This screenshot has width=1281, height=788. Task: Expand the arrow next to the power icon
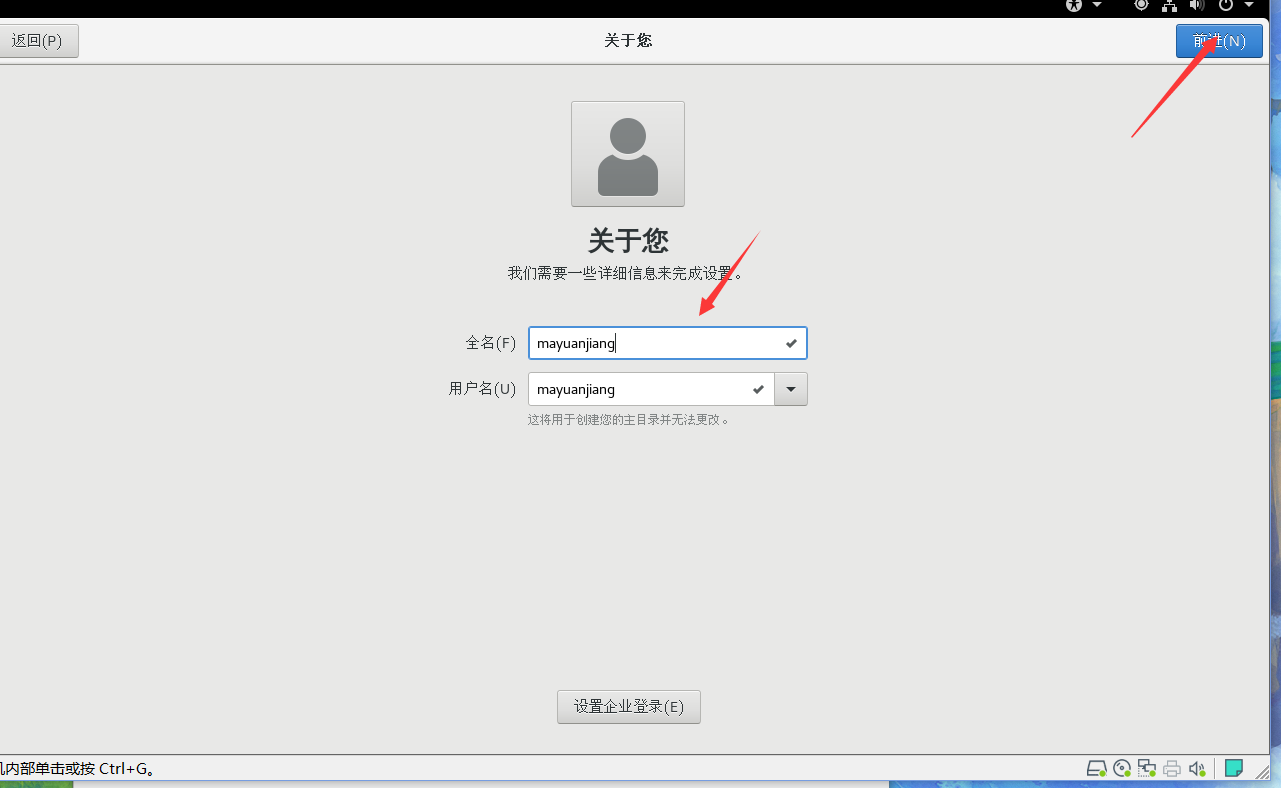point(1248,5)
